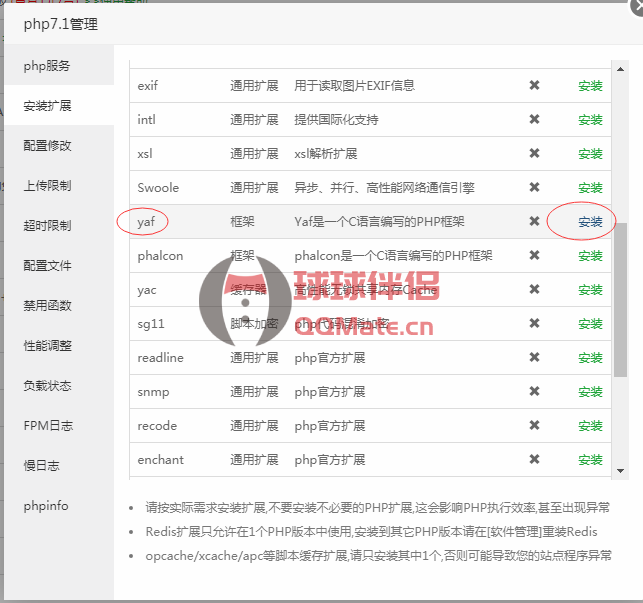
Task: Open the 上传限制 settings tab
Action: [x=47, y=186]
